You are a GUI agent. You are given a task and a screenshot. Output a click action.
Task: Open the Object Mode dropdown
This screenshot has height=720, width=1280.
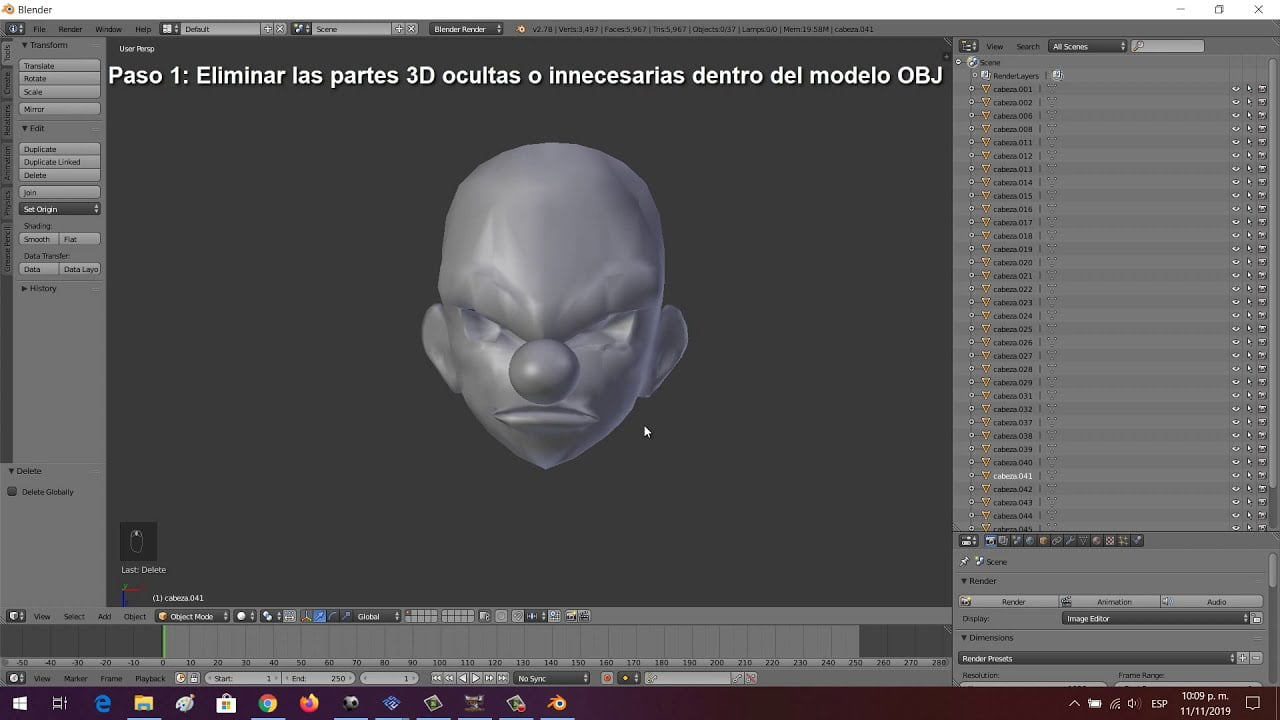pyautogui.click(x=193, y=616)
